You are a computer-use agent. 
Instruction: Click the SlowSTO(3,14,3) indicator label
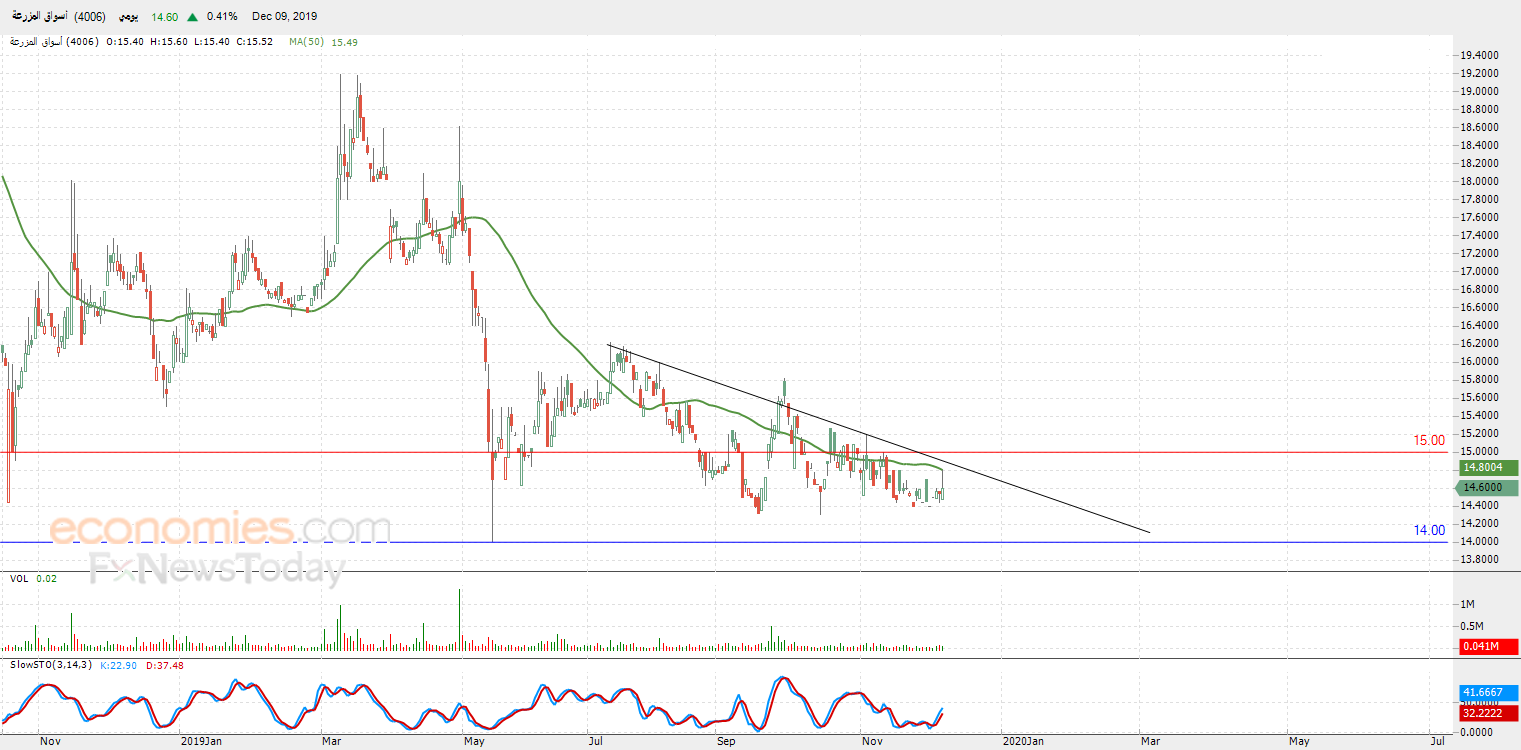tap(49, 665)
